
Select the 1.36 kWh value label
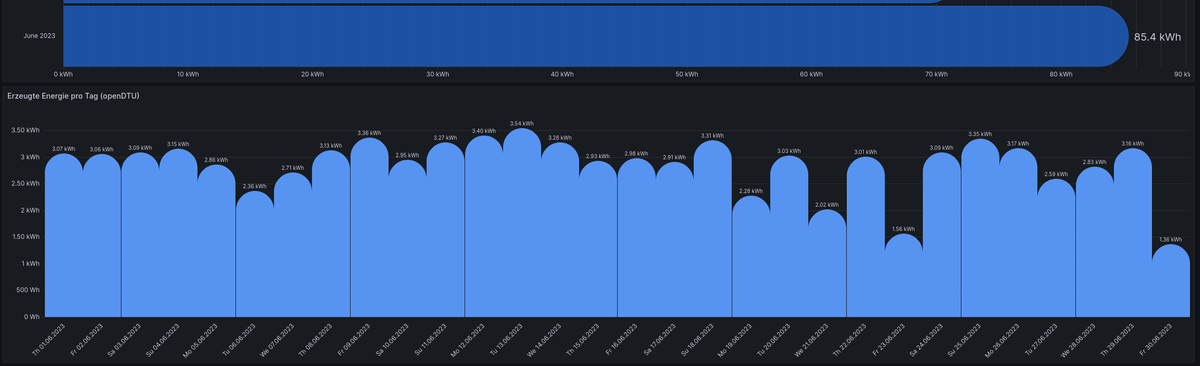pos(1171,240)
